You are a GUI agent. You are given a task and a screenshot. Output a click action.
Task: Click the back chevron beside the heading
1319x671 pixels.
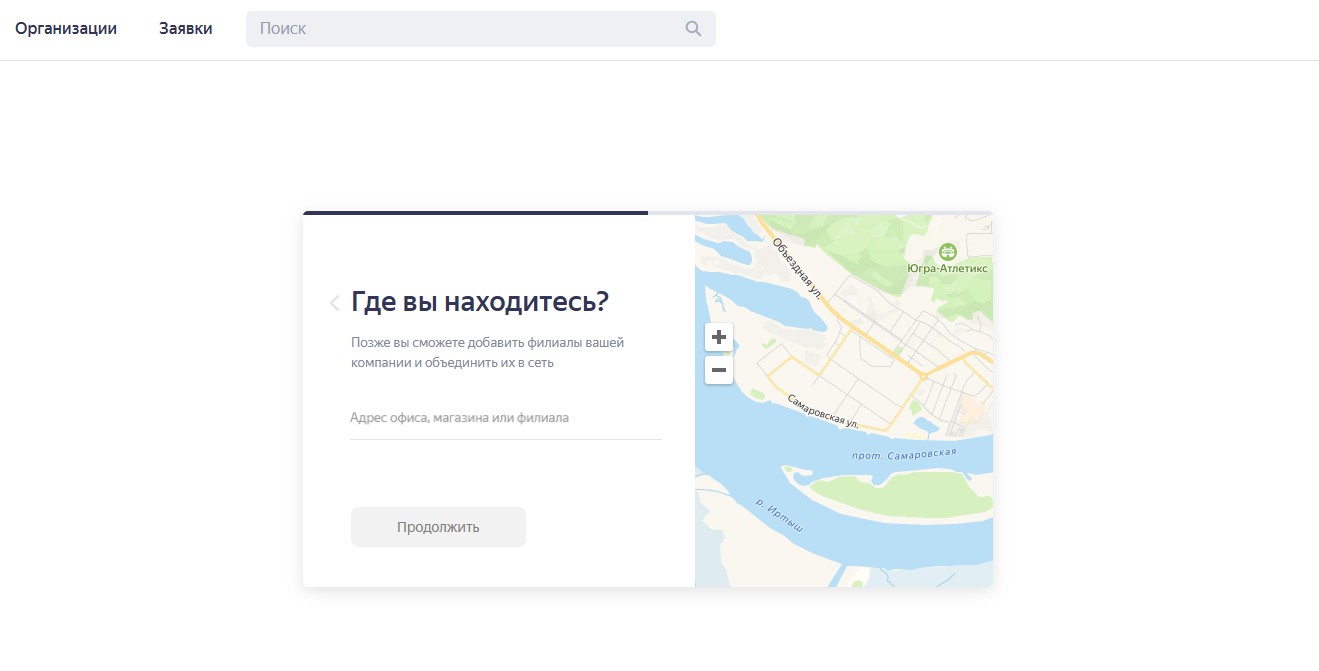334,302
